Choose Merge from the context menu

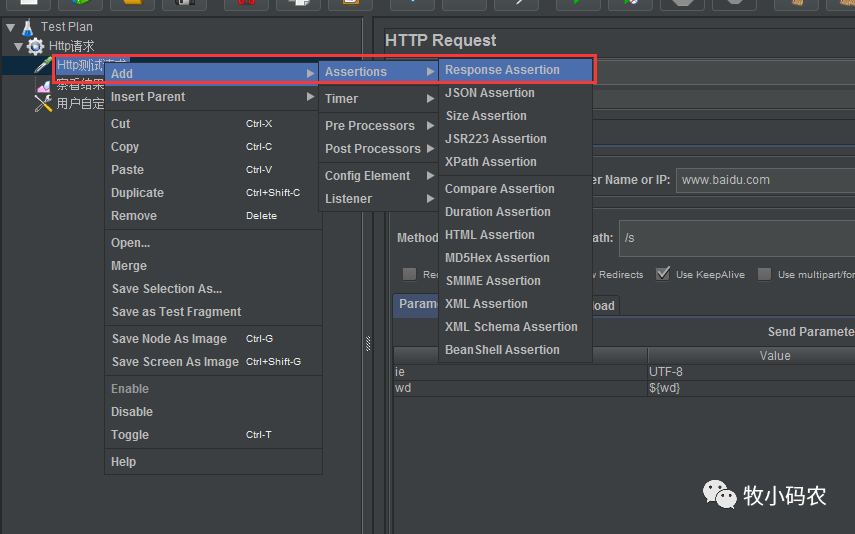(213, 266)
